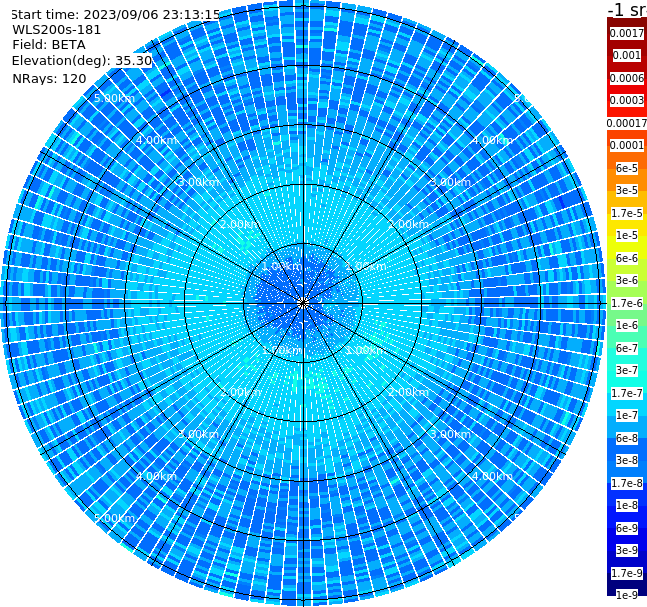
Task: Select the 0.001 colorbar label
Action: click(627, 55)
